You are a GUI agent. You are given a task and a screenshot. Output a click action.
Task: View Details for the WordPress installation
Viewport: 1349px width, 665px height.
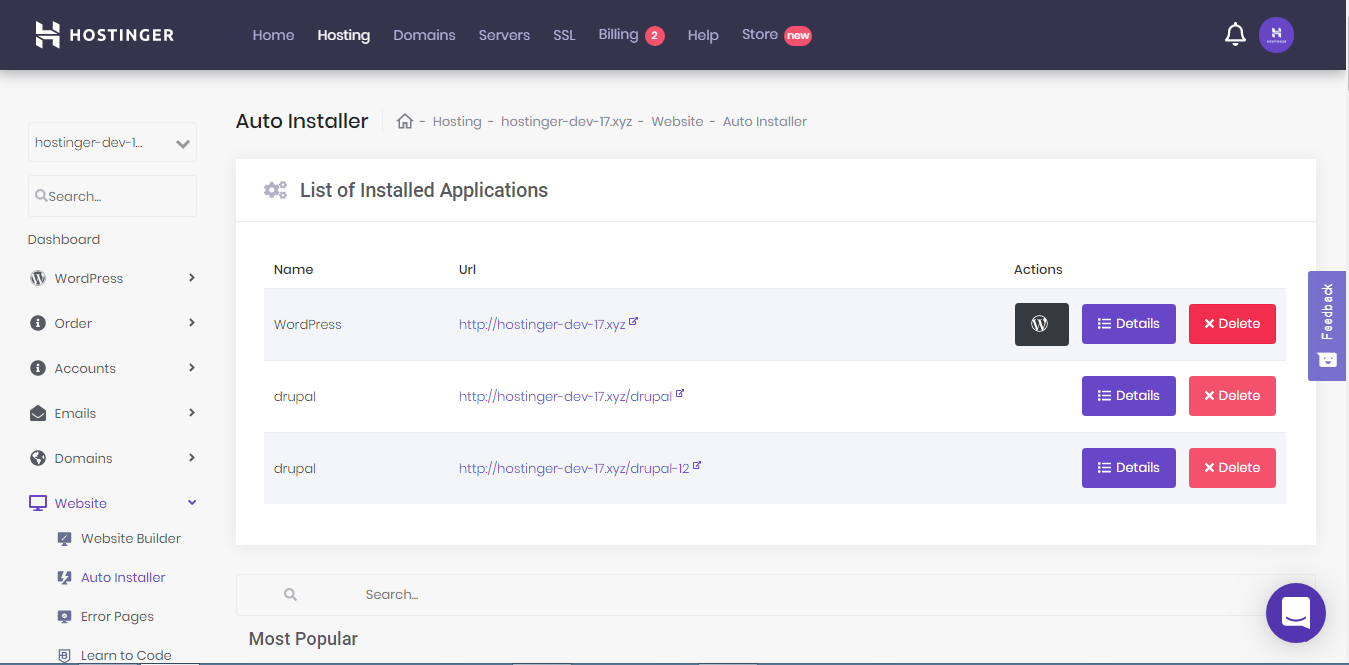click(1129, 324)
